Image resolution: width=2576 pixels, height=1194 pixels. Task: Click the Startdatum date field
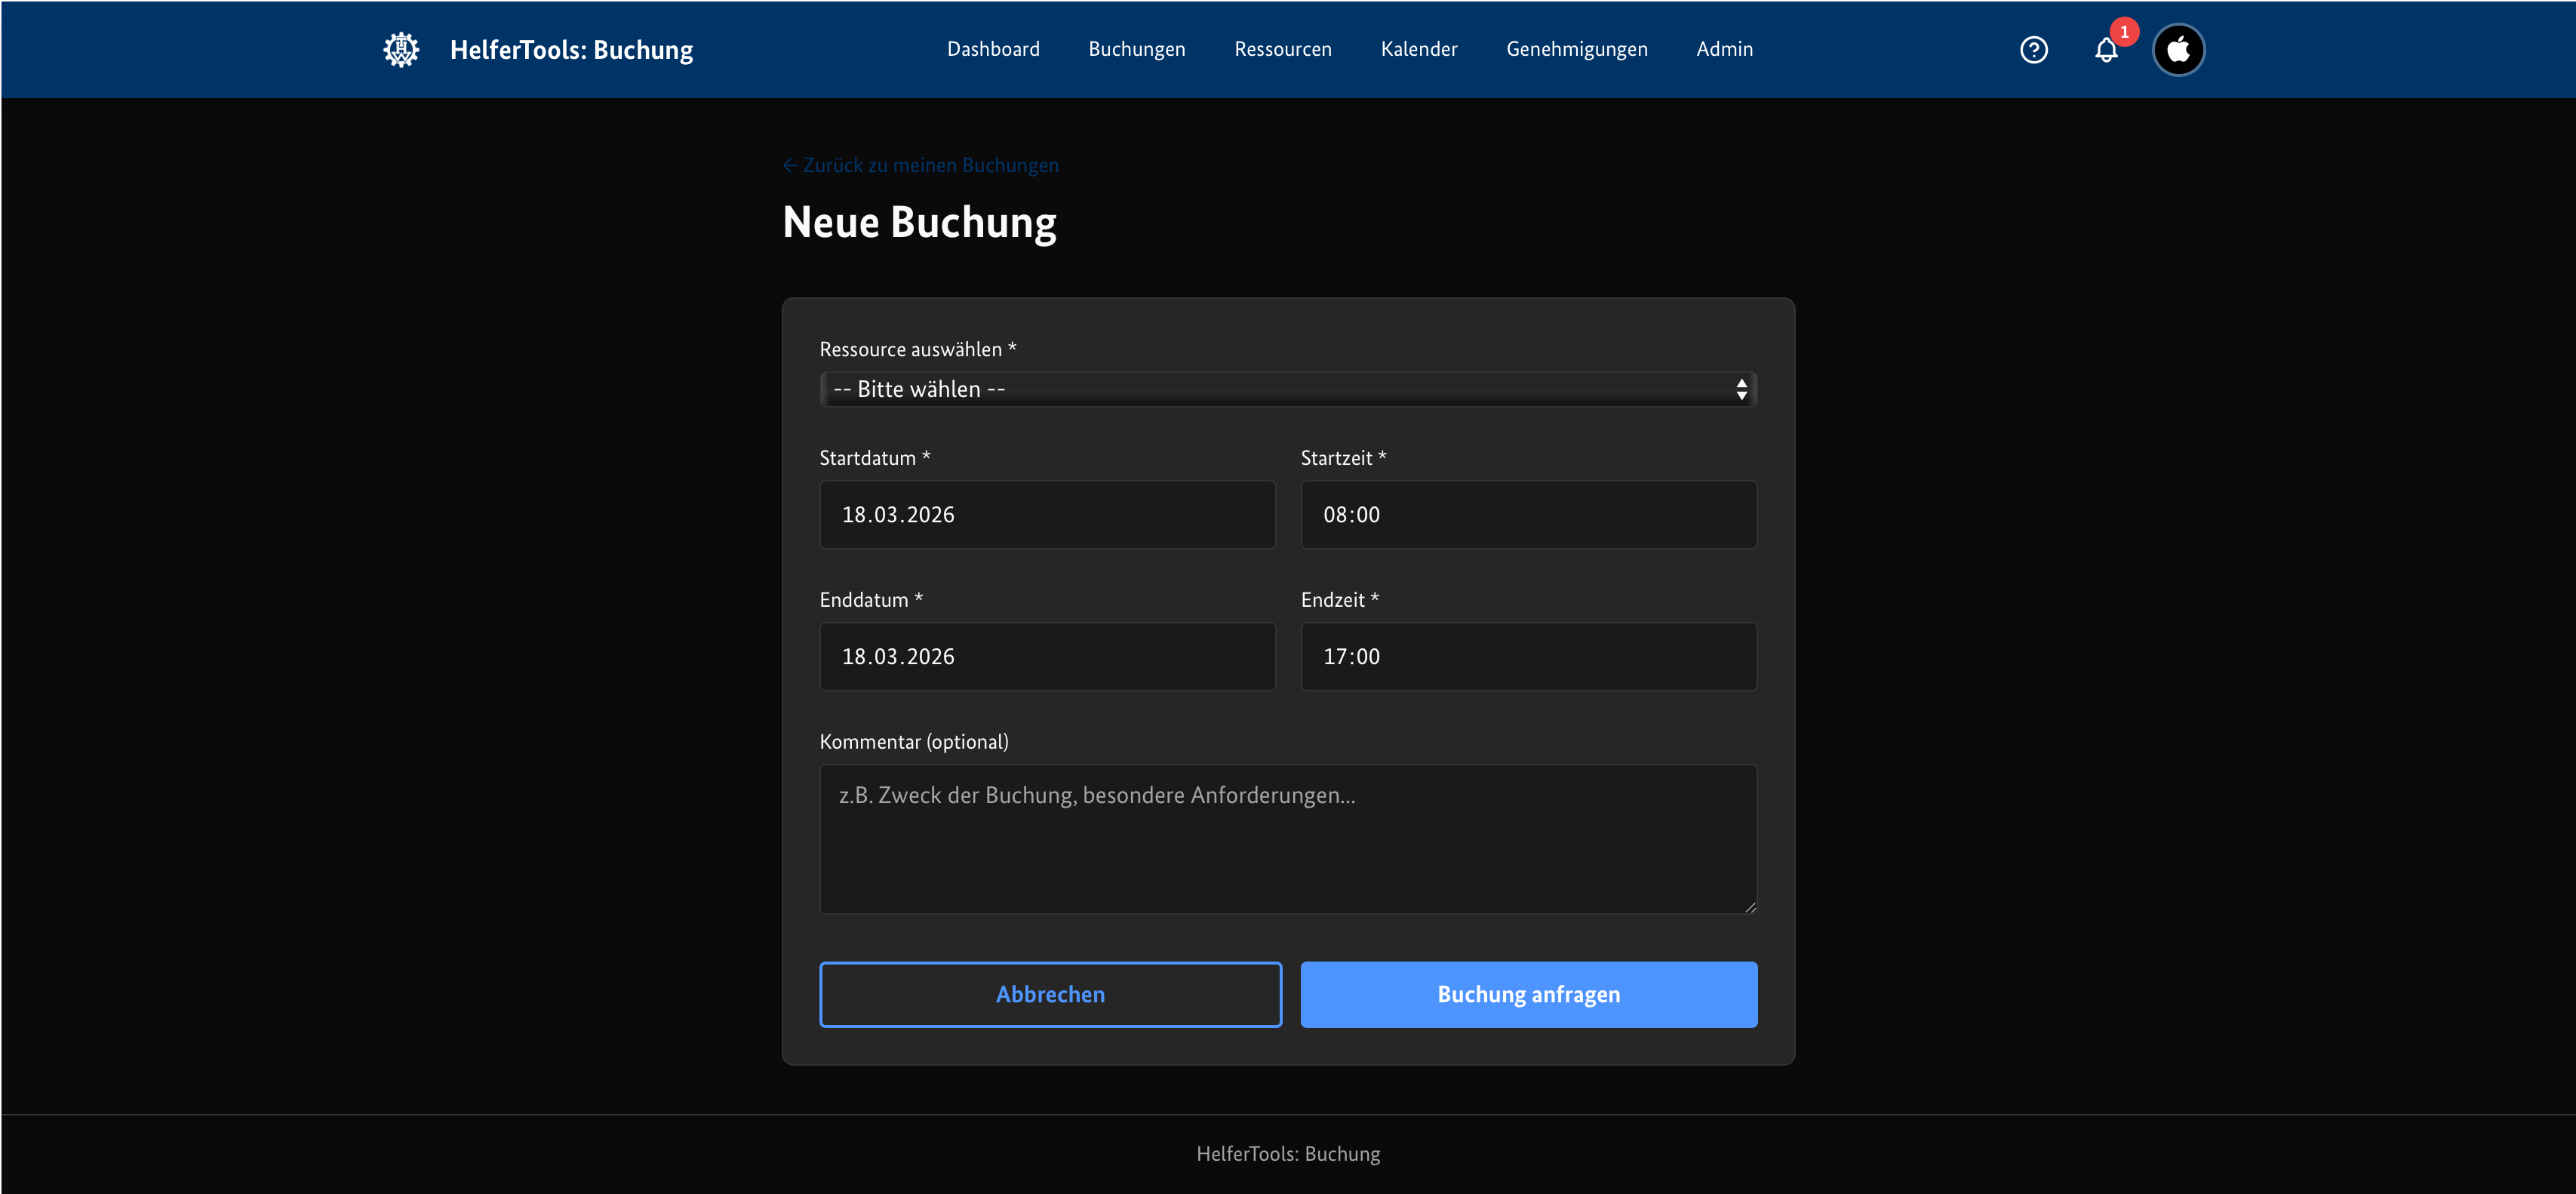click(1047, 514)
